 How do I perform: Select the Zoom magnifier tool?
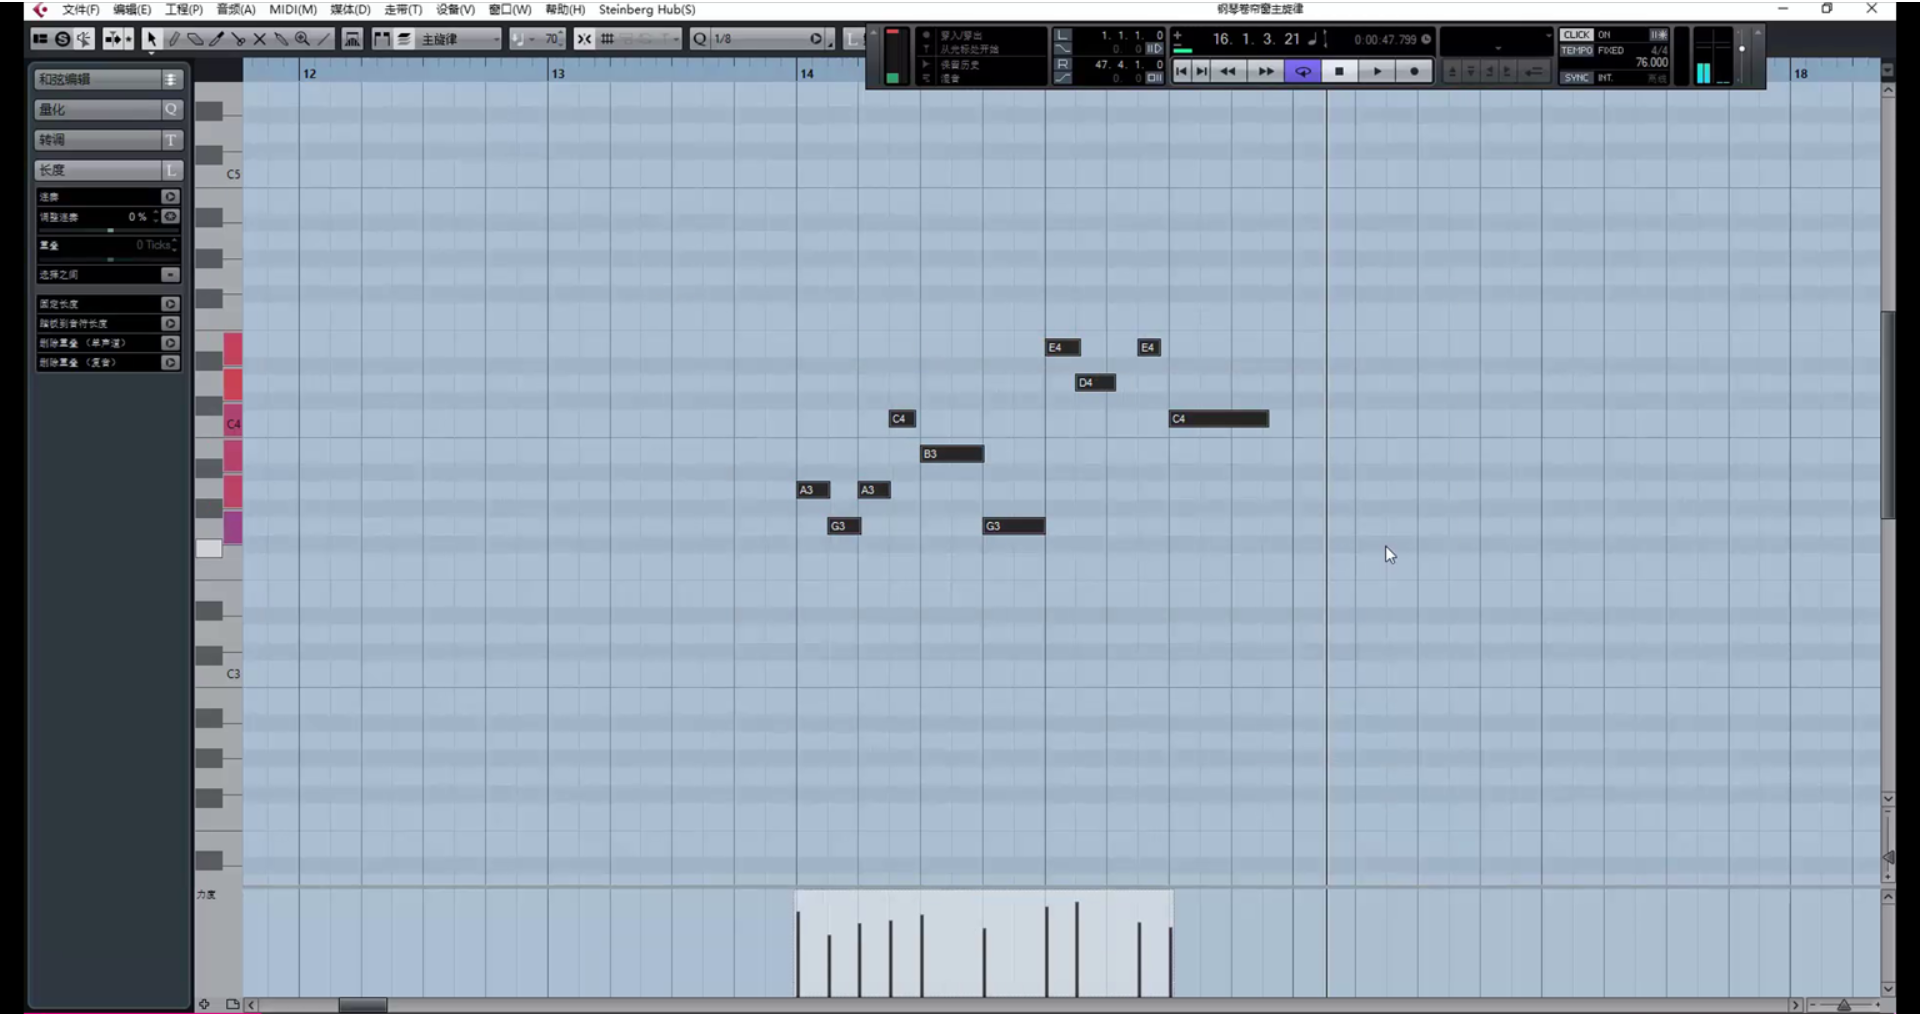click(x=302, y=39)
